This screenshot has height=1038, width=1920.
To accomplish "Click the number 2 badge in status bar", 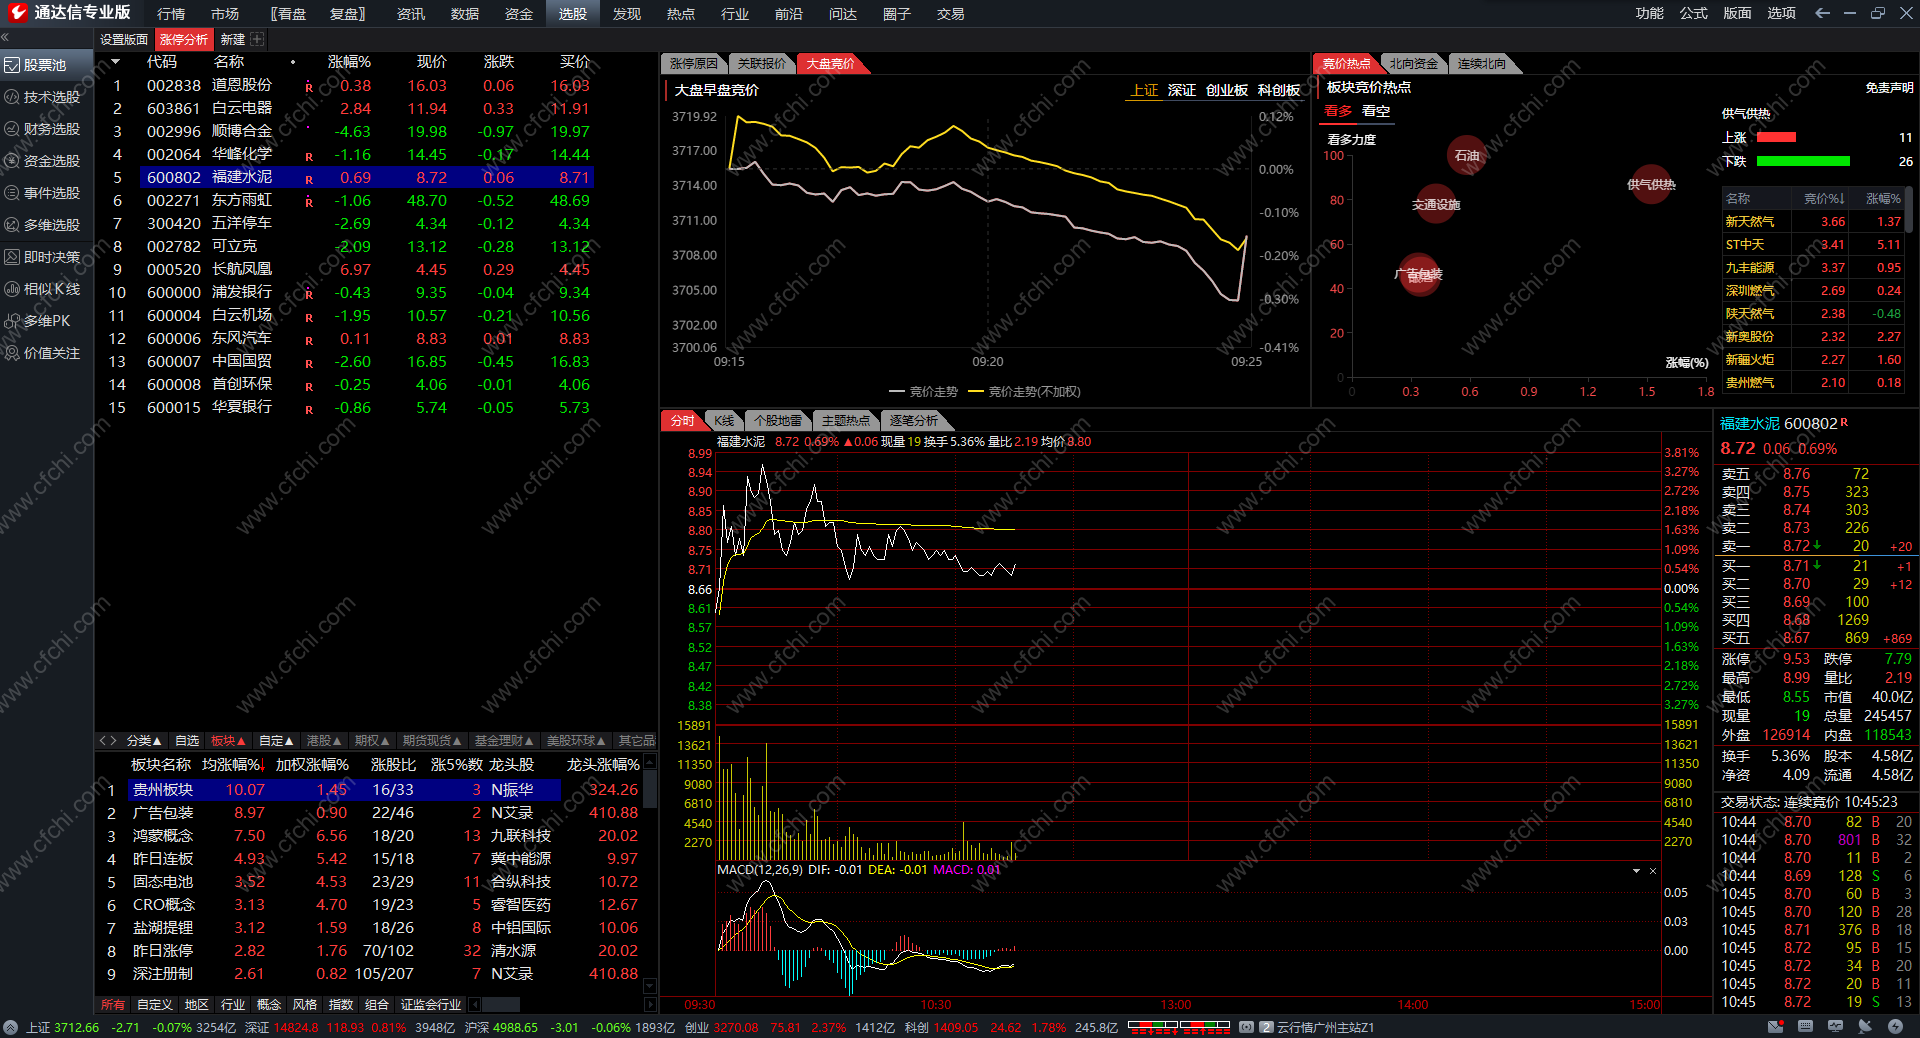I will (1266, 1027).
